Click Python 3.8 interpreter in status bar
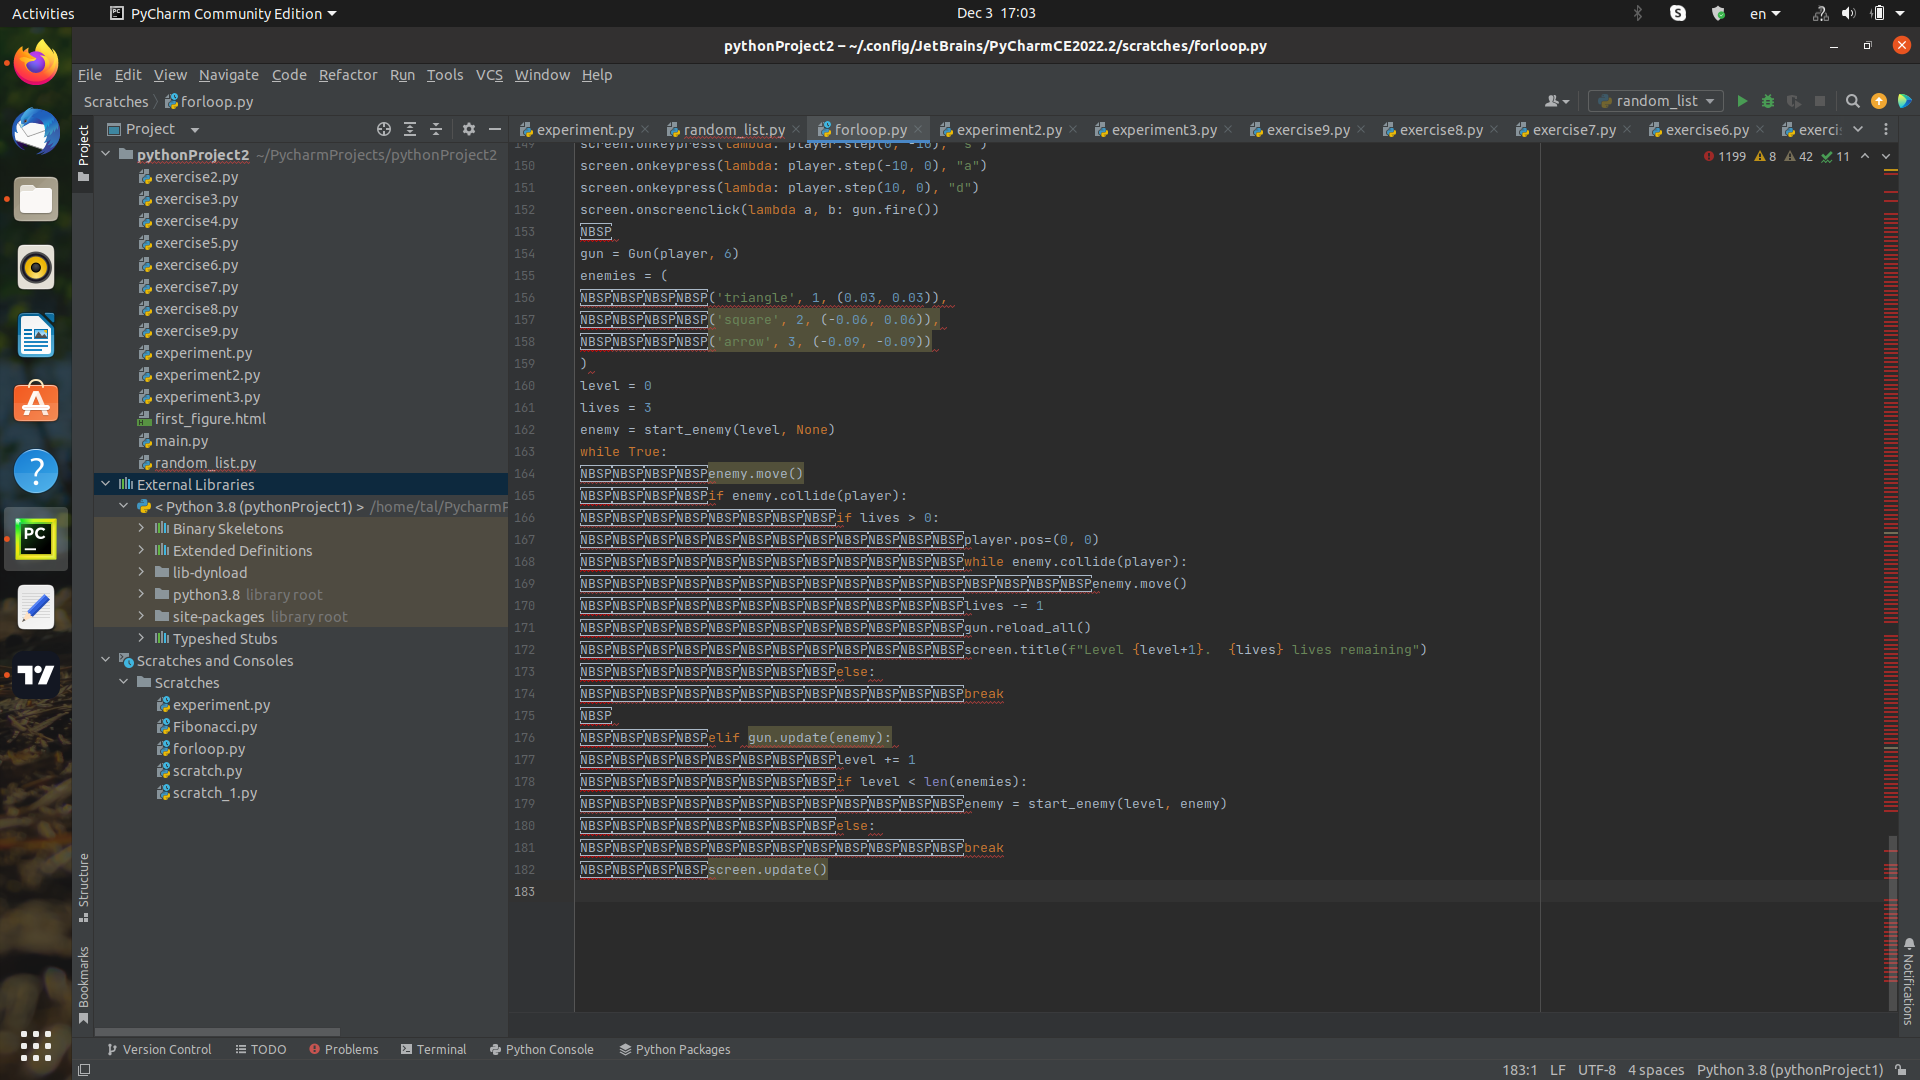 [x=1789, y=1070]
